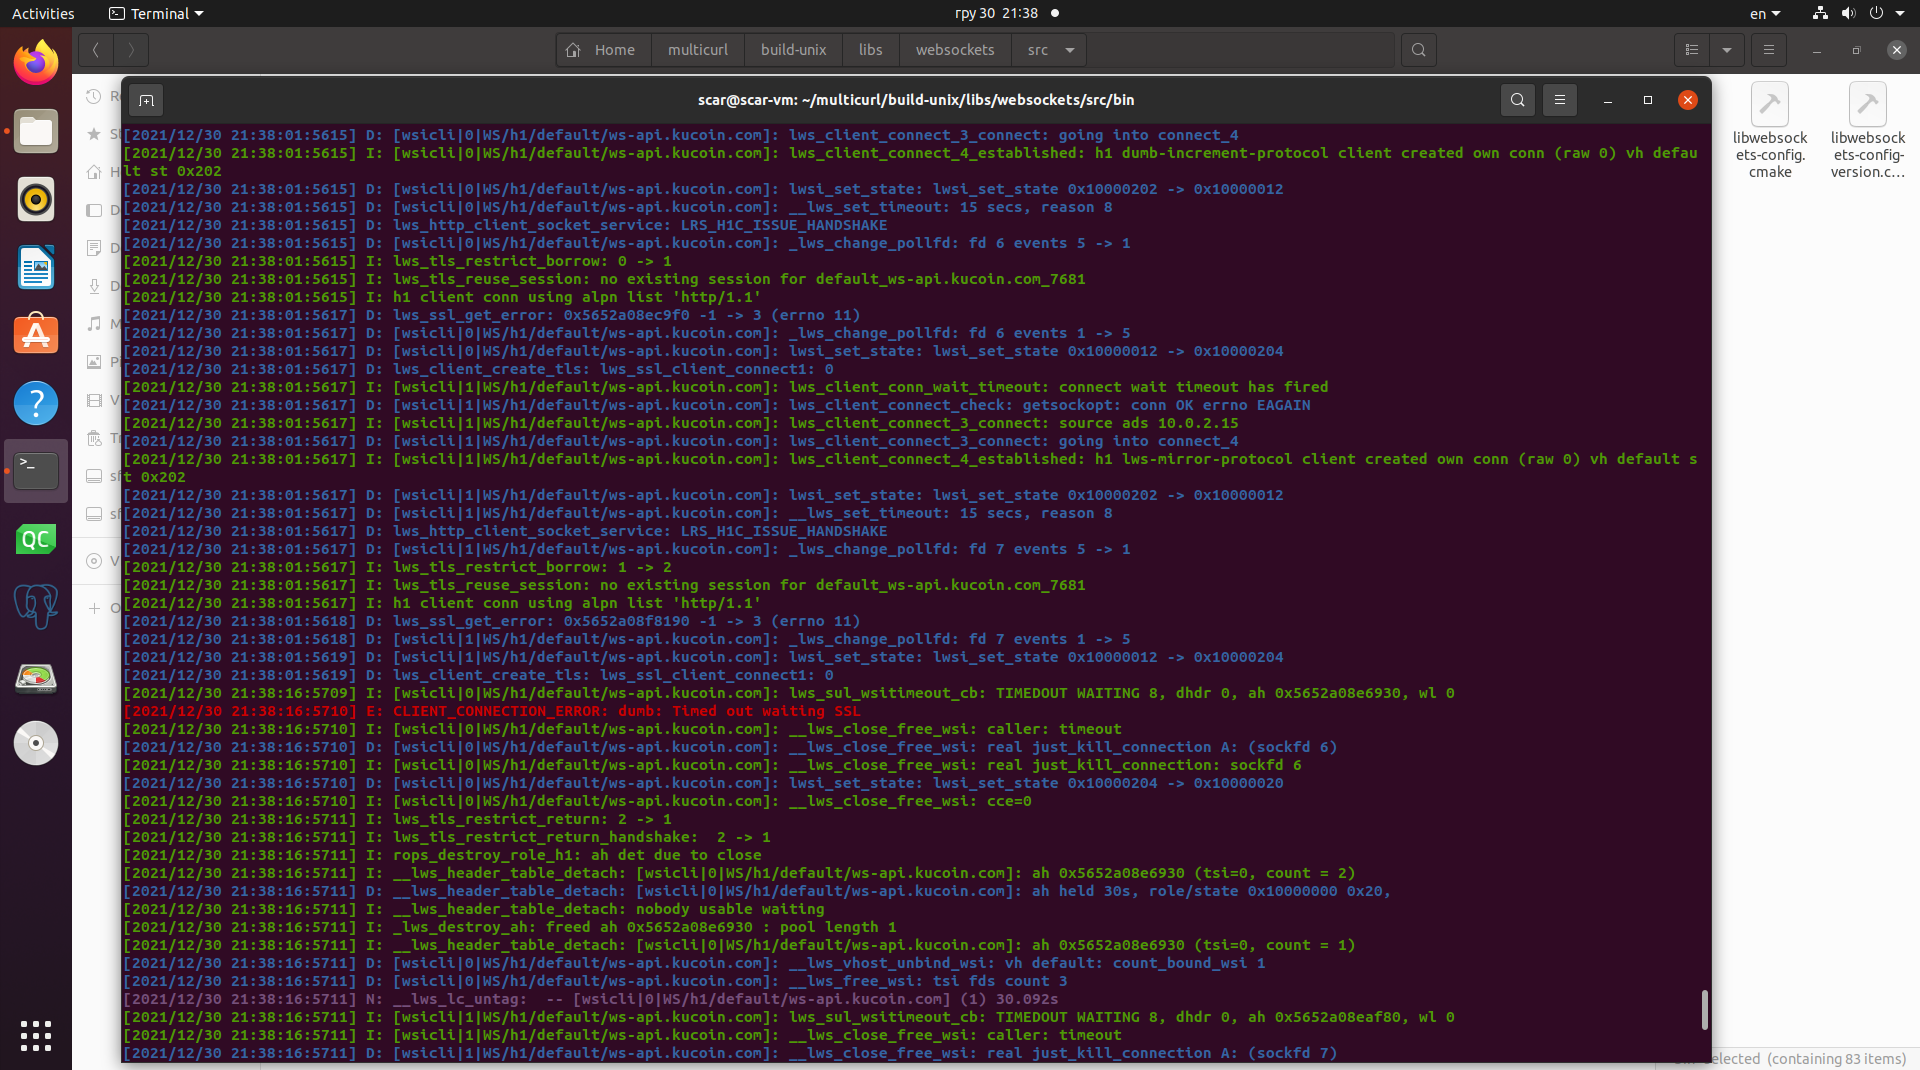The width and height of the screenshot is (1920, 1070).
Task: Open a new tab in the terminal
Action: tap(146, 100)
